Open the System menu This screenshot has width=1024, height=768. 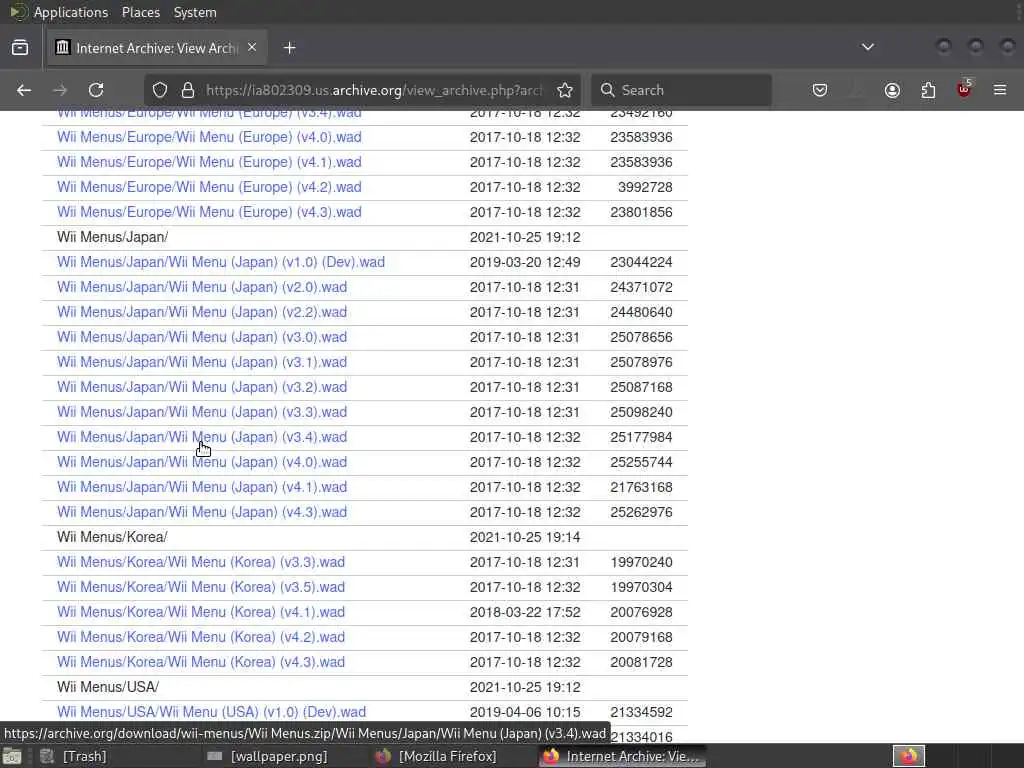(195, 12)
